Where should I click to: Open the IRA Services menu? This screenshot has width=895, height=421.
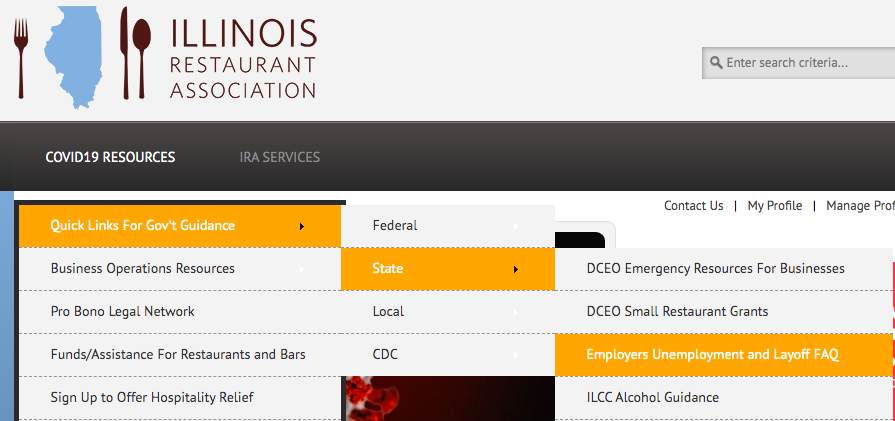click(280, 157)
